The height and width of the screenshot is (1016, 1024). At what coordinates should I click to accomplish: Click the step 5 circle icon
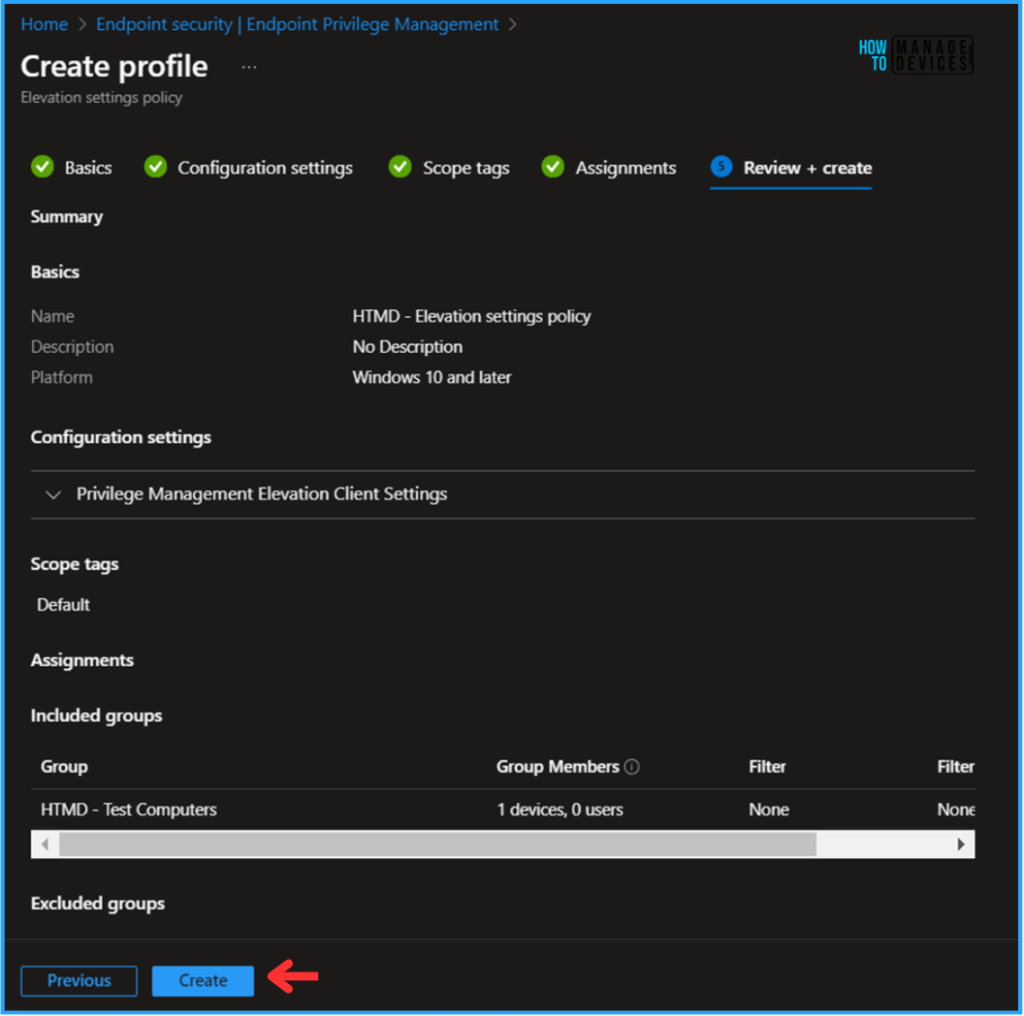coord(721,167)
